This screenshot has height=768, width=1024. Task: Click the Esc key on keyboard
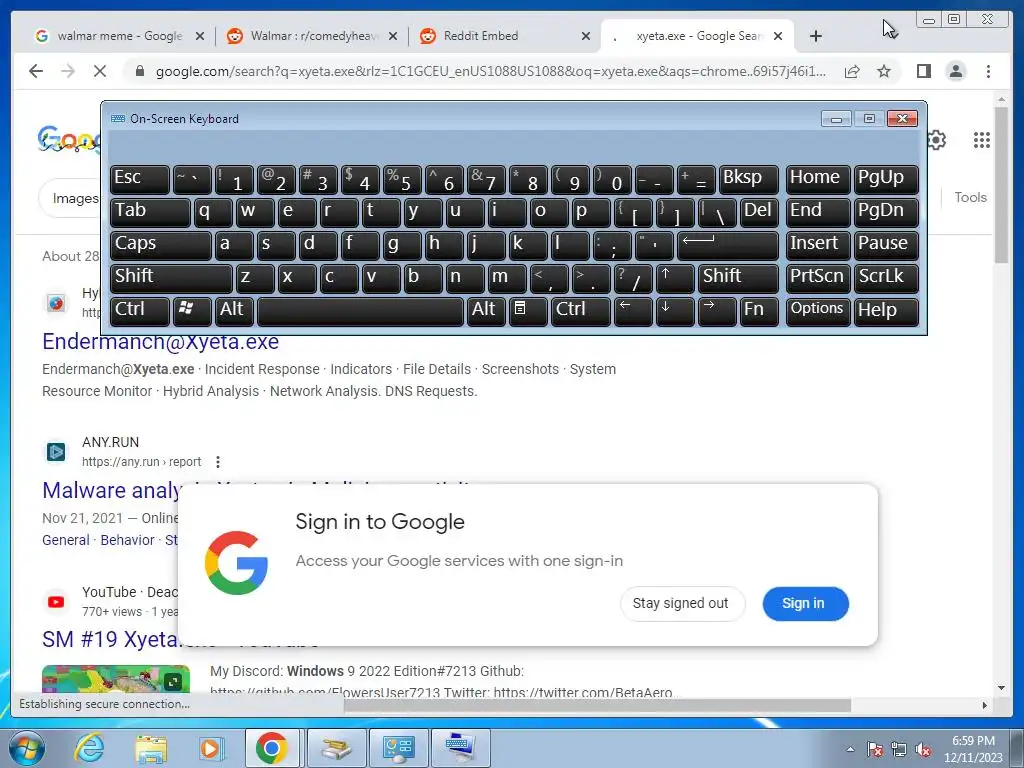point(140,180)
